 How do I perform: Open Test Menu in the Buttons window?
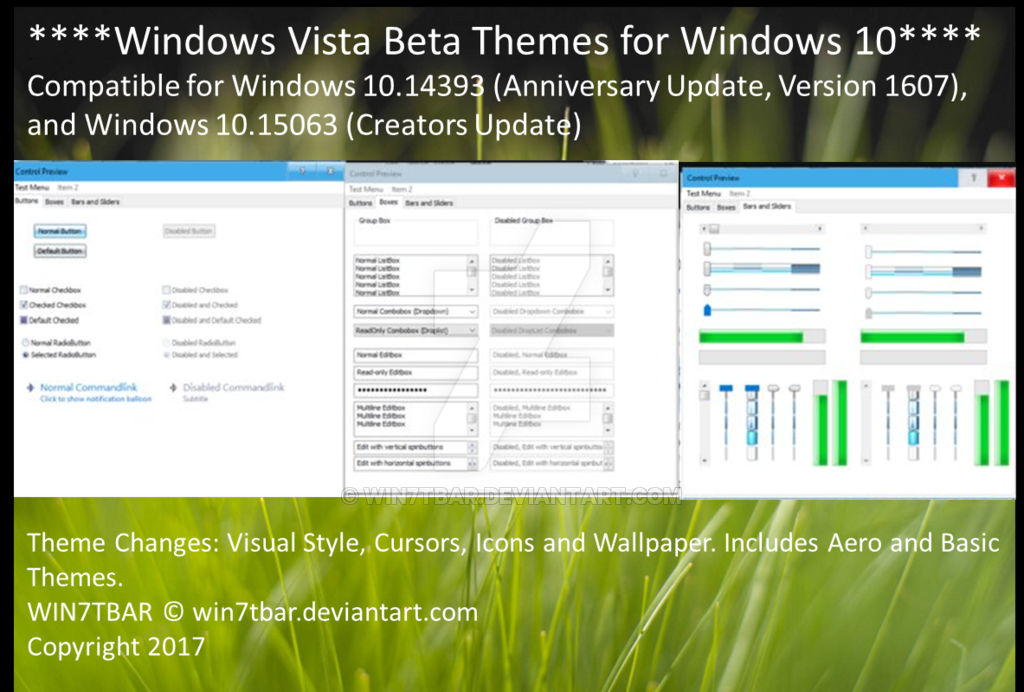click(31, 187)
